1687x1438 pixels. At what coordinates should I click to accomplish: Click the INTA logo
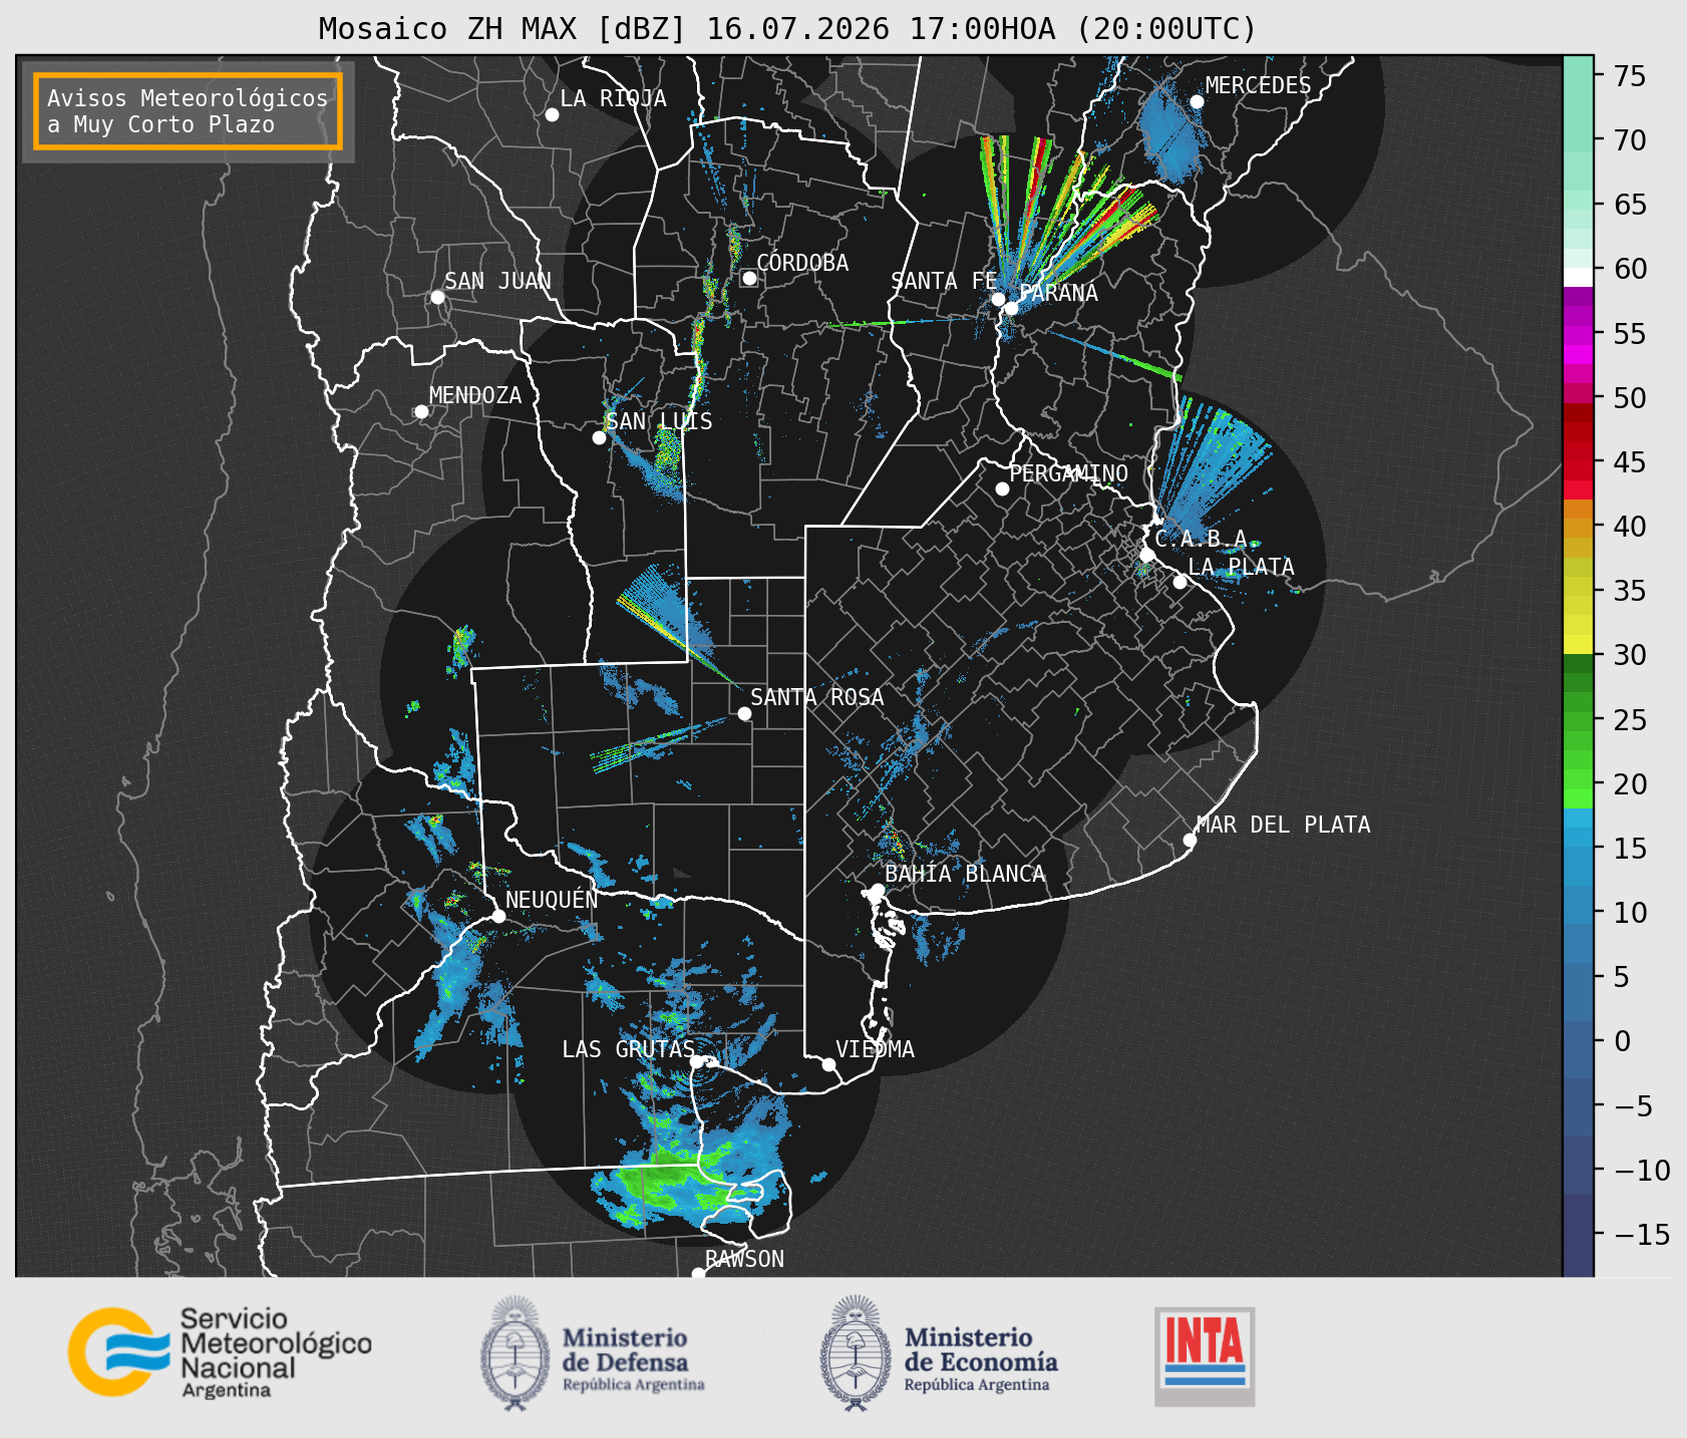pos(1204,1356)
